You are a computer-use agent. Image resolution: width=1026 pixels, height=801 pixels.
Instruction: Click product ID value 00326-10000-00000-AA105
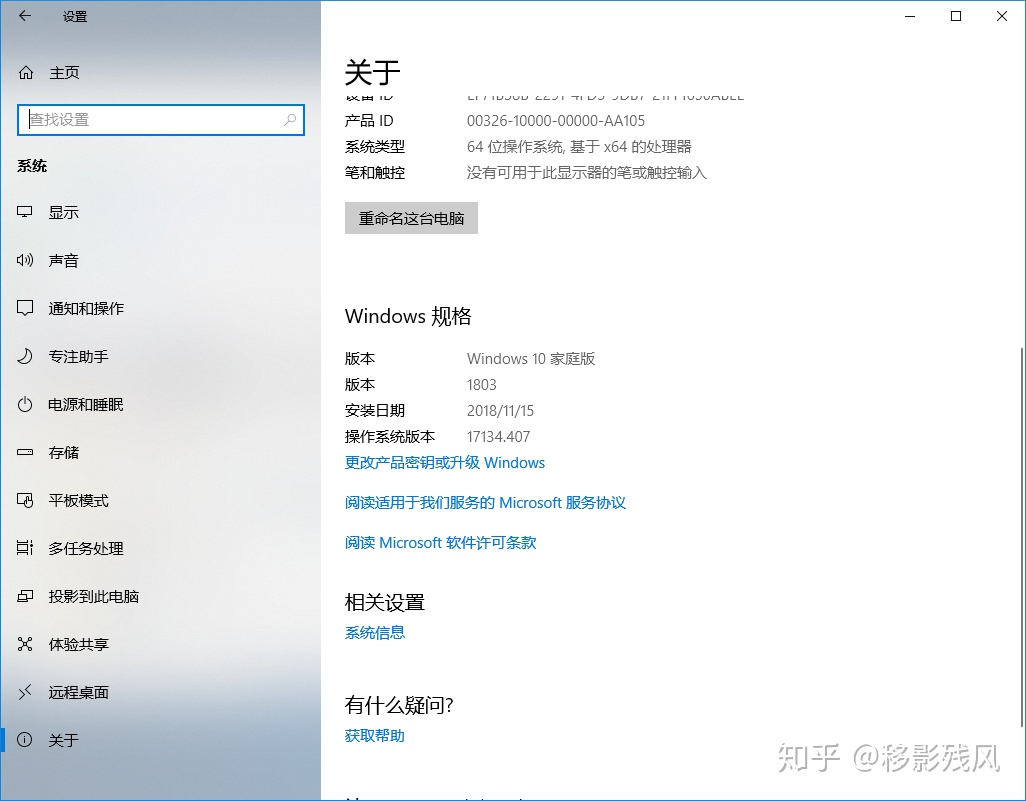click(x=556, y=120)
